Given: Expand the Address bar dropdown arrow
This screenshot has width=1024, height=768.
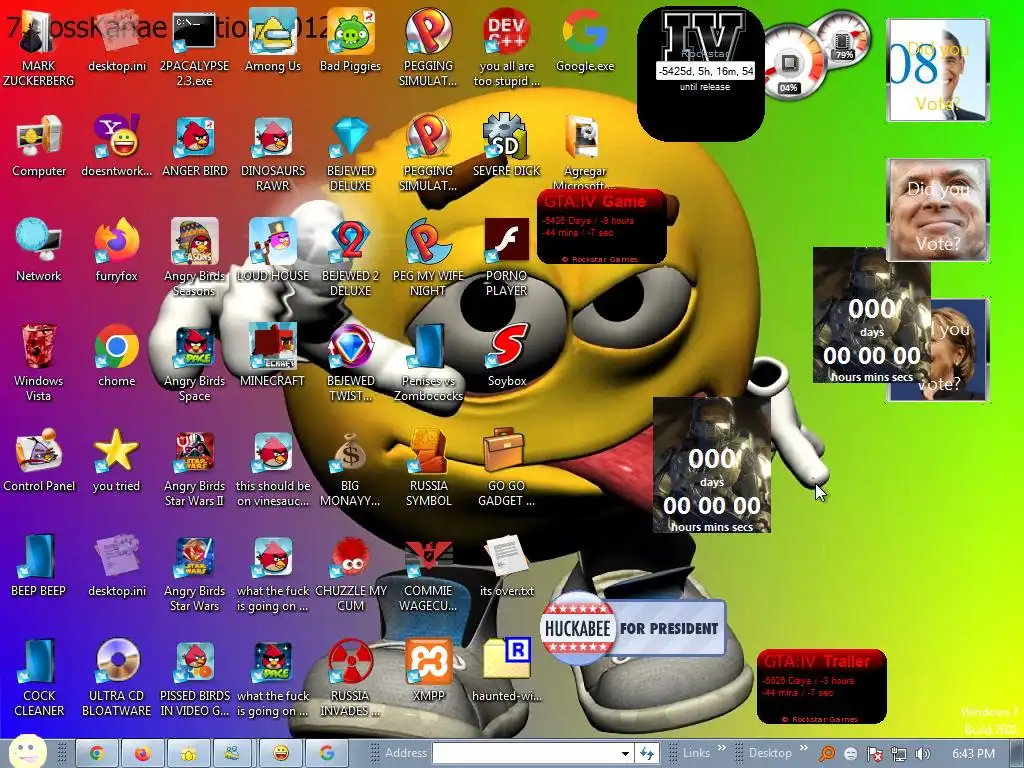Looking at the screenshot, I should coord(625,754).
